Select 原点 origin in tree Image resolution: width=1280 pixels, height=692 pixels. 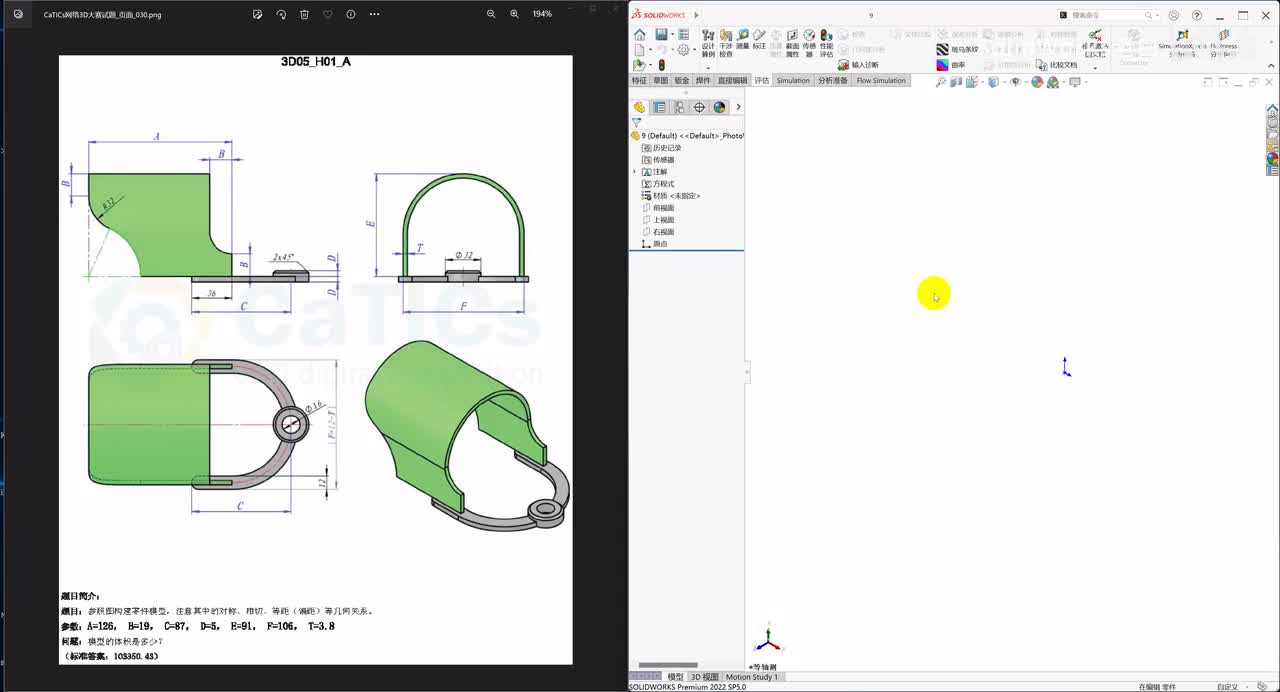(x=654, y=244)
